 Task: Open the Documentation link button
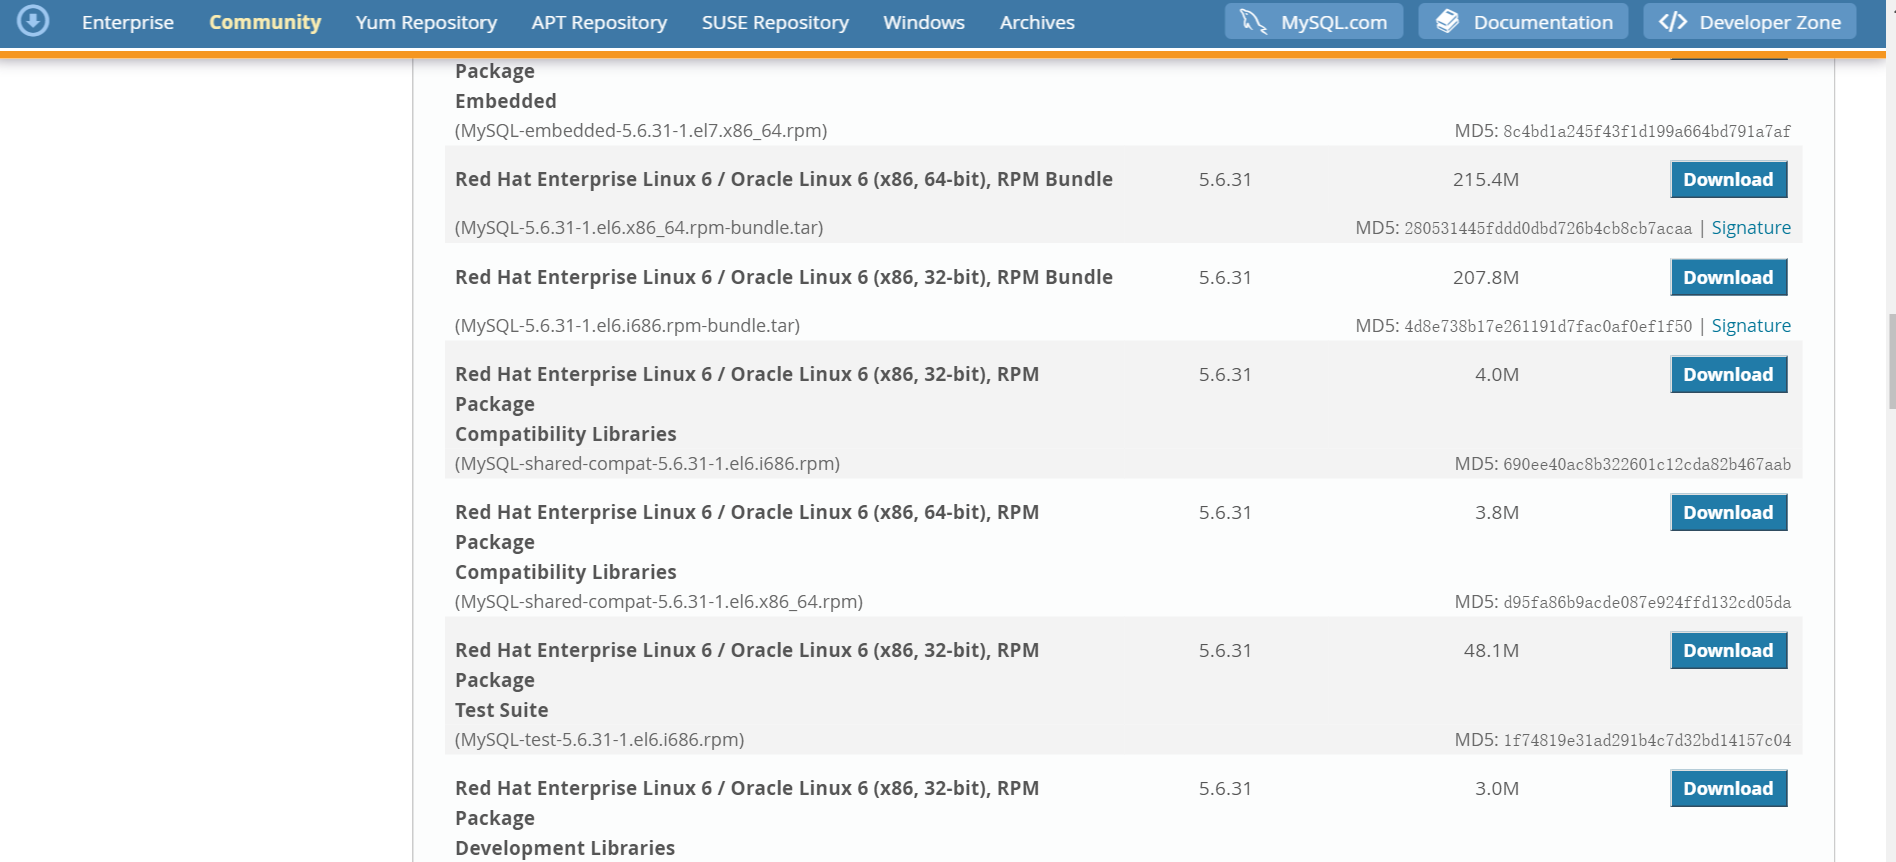click(x=1523, y=21)
